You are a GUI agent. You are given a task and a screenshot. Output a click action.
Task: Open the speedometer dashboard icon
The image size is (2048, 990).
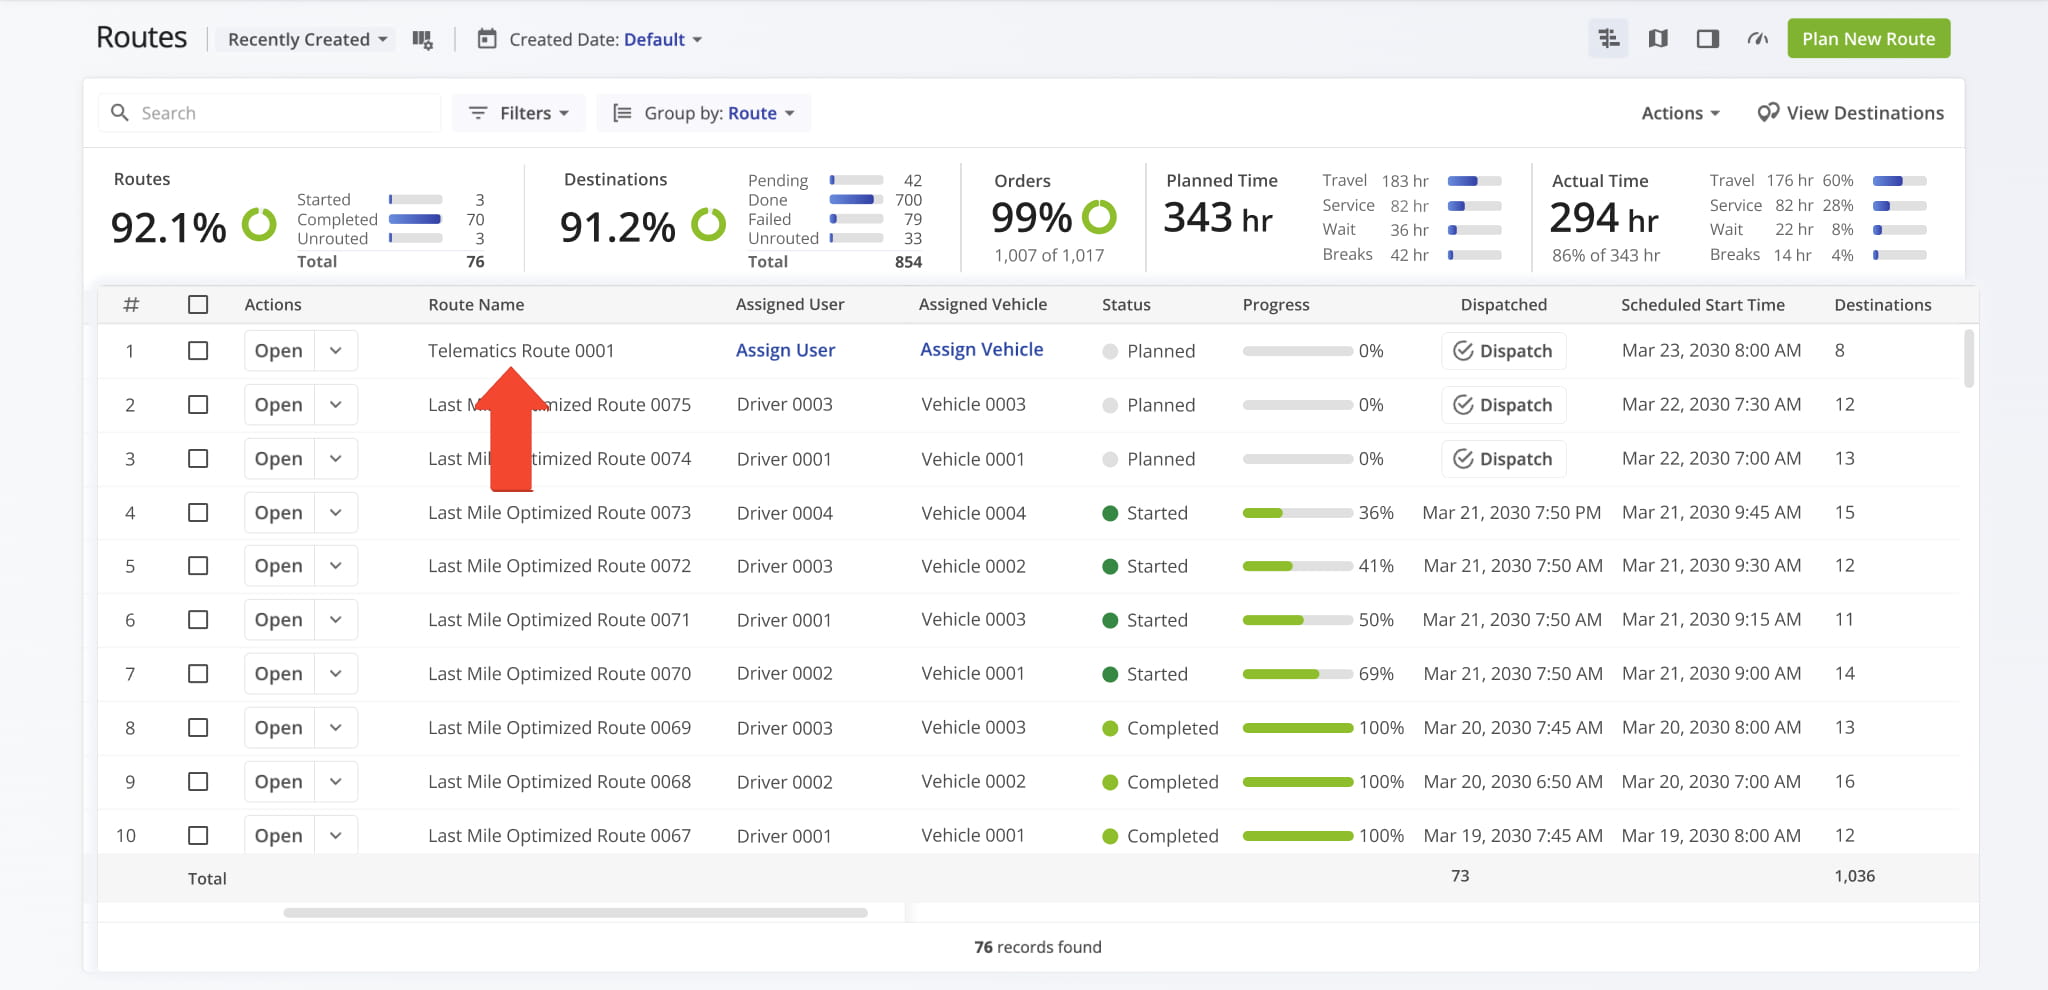[x=1757, y=39]
